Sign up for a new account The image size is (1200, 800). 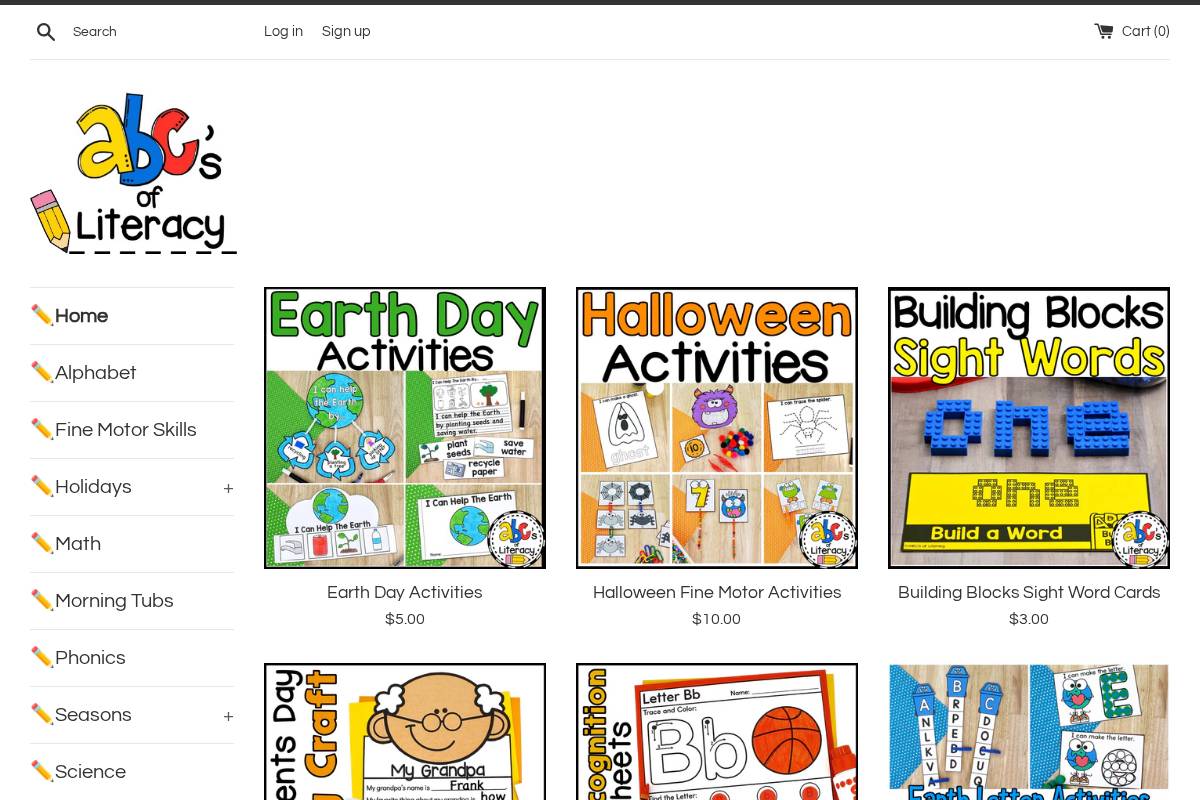(x=346, y=31)
